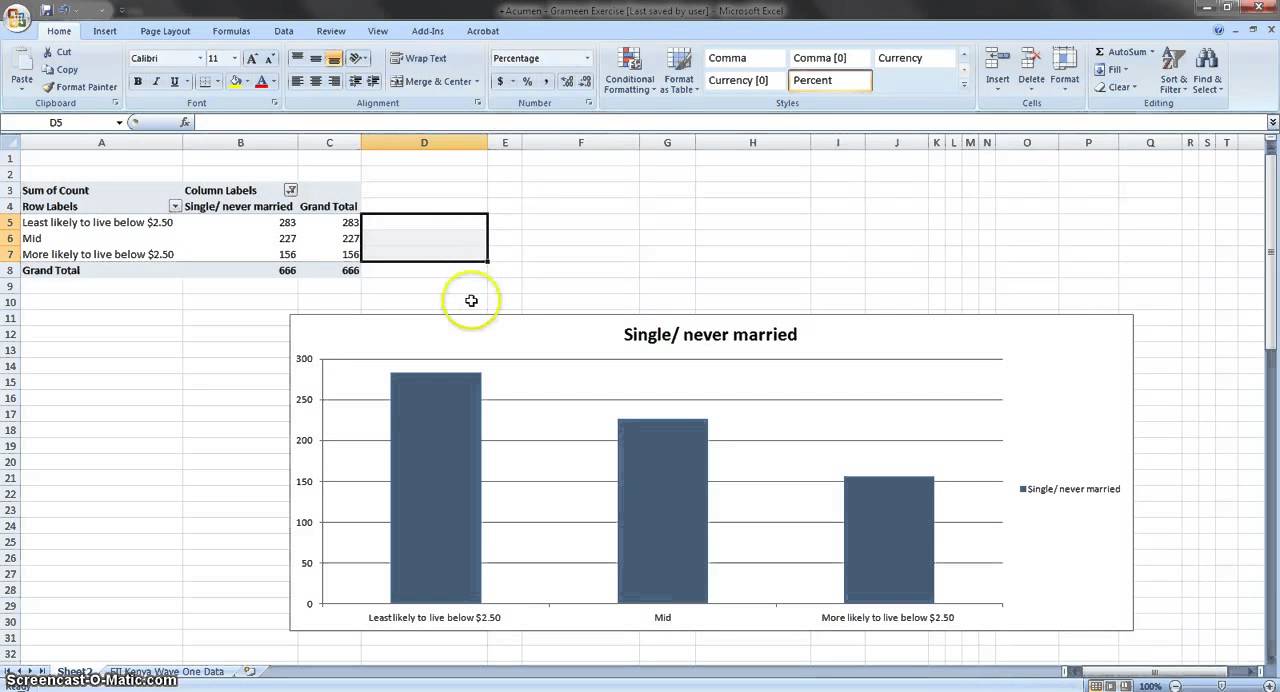Open Conditional Formatting
Screen dimensions: 1280x692
click(x=629, y=71)
